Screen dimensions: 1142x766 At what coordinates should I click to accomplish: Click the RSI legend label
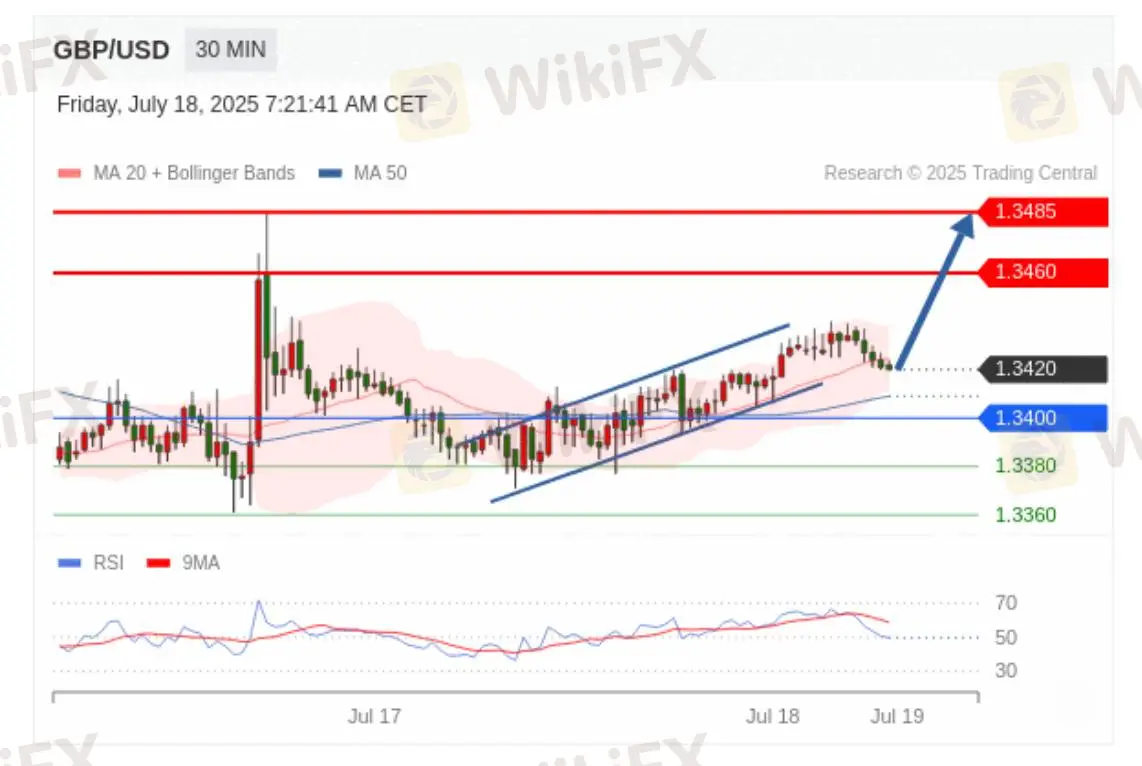109,563
